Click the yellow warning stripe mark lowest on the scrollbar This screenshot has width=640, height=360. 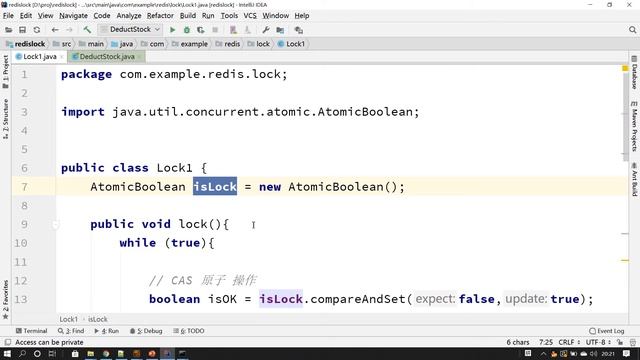point(625,260)
